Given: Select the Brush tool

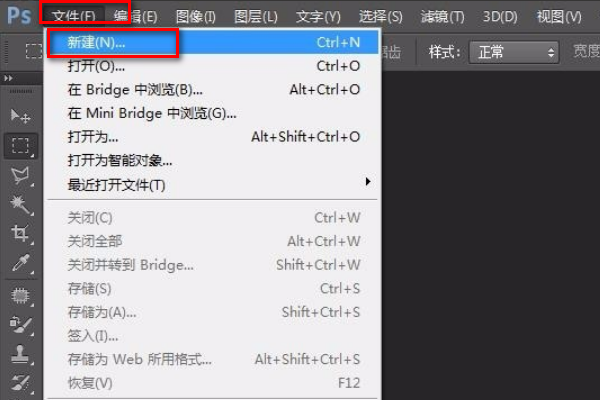Looking at the screenshot, I should (x=20, y=325).
